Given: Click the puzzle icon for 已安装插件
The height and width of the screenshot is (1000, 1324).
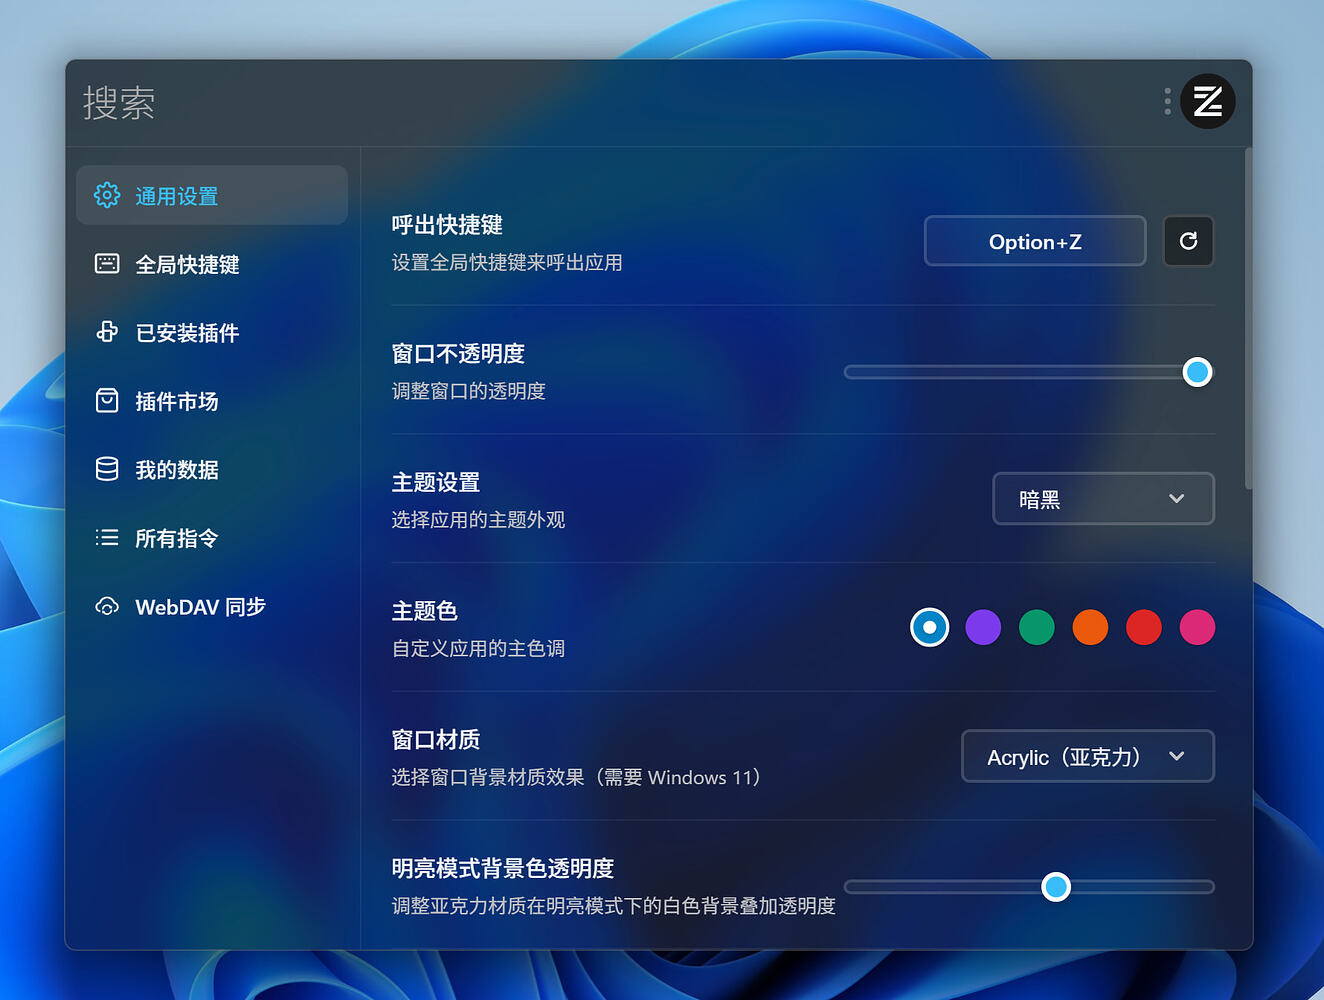Looking at the screenshot, I should click(x=107, y=332).
